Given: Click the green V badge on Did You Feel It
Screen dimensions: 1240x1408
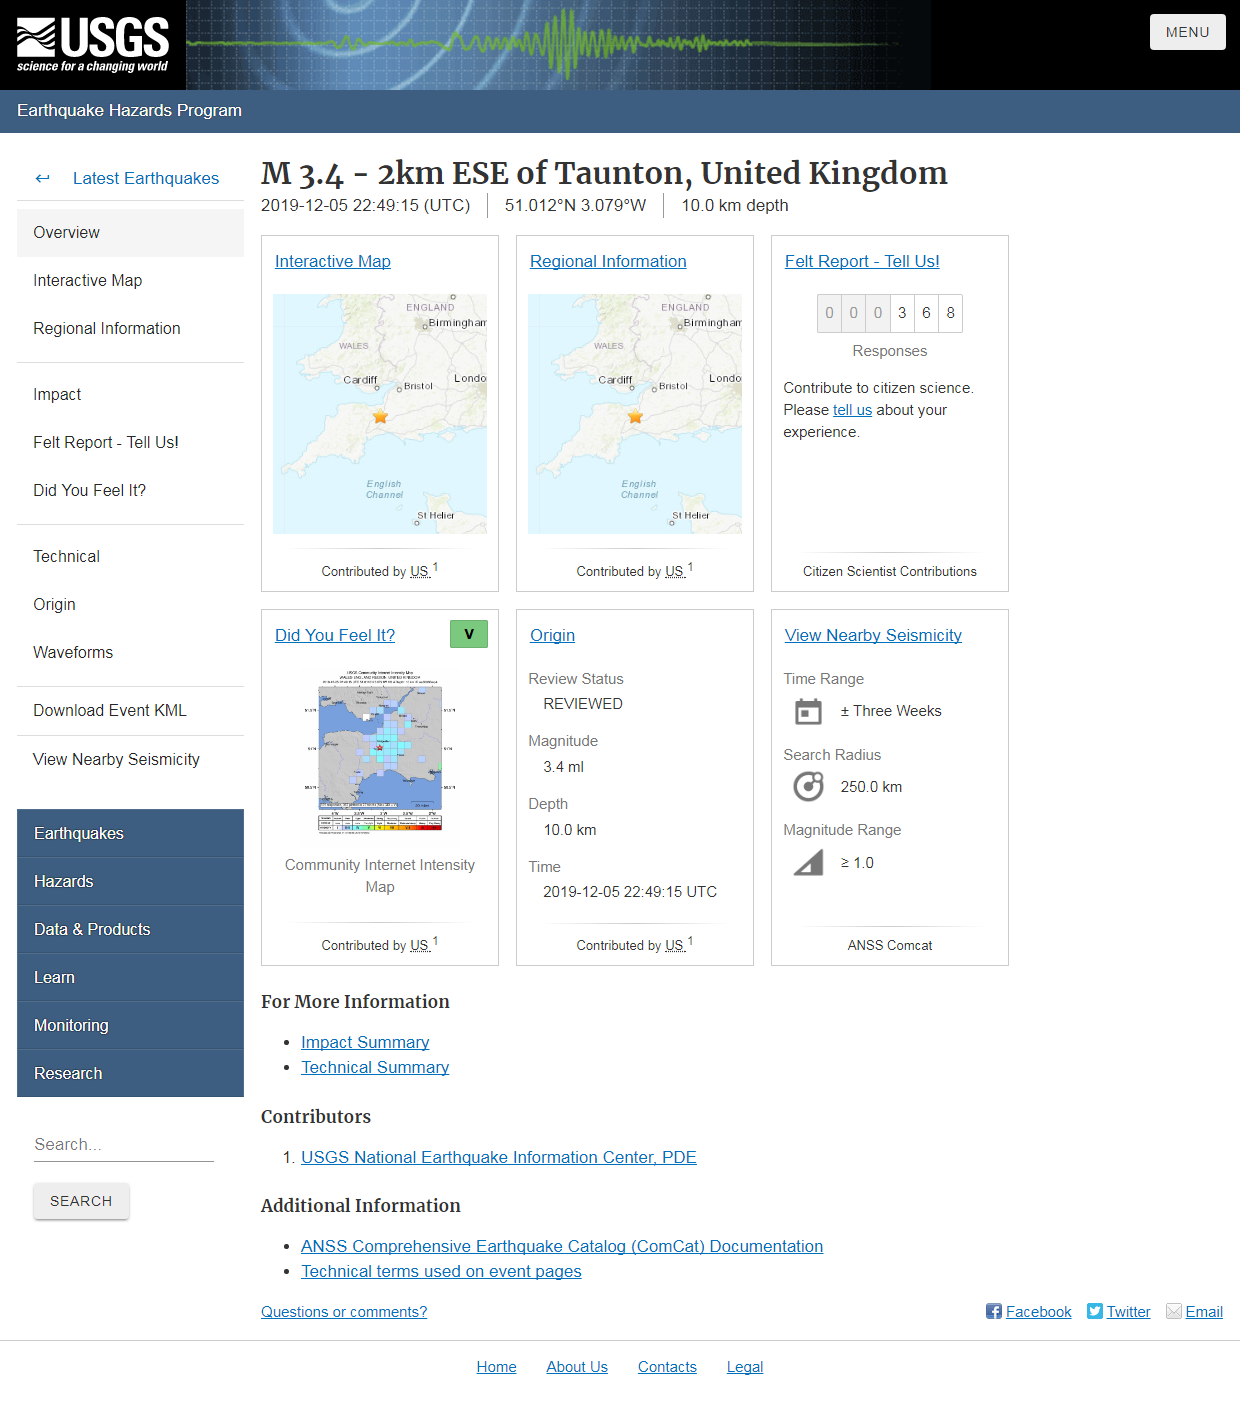Looking at the screenshot, I should point(468,634).
